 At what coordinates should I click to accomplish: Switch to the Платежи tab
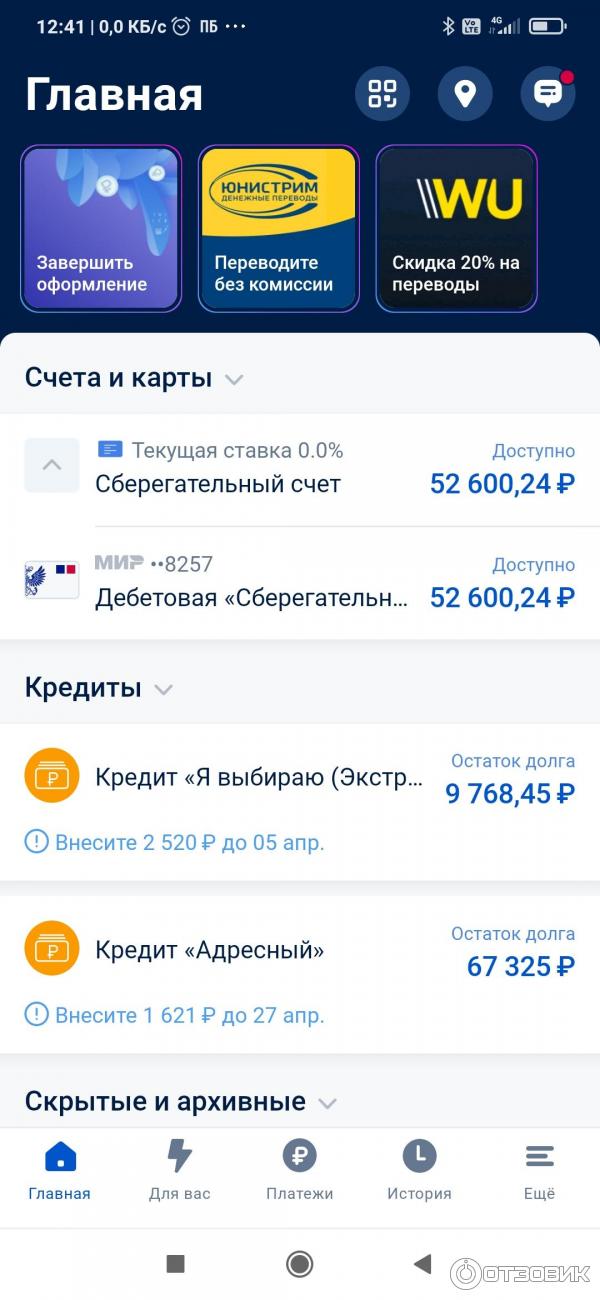coord(299,1170)
